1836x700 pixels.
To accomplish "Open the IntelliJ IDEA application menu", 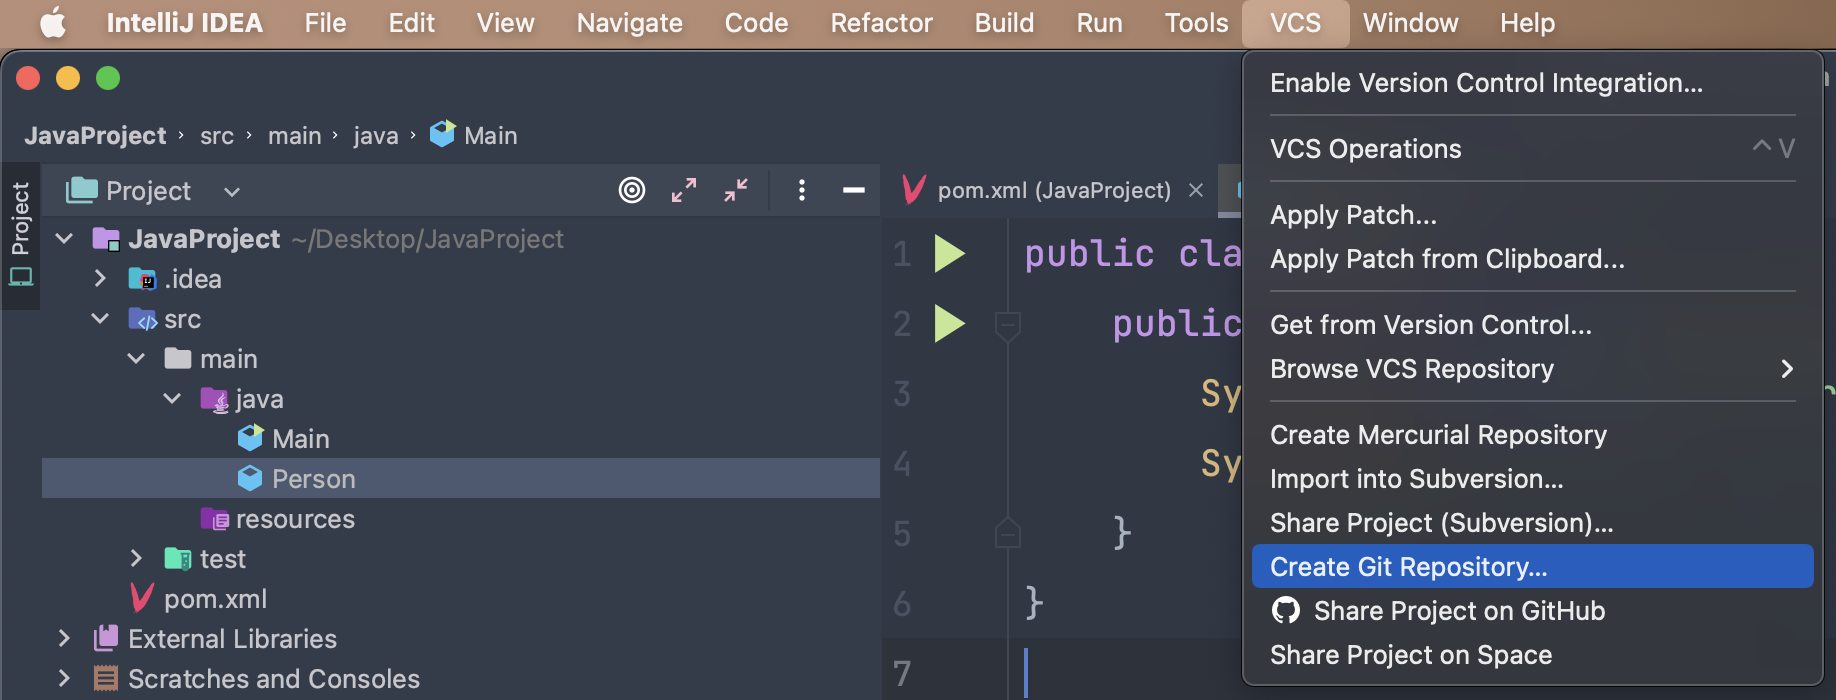I will tap(185, 23).
